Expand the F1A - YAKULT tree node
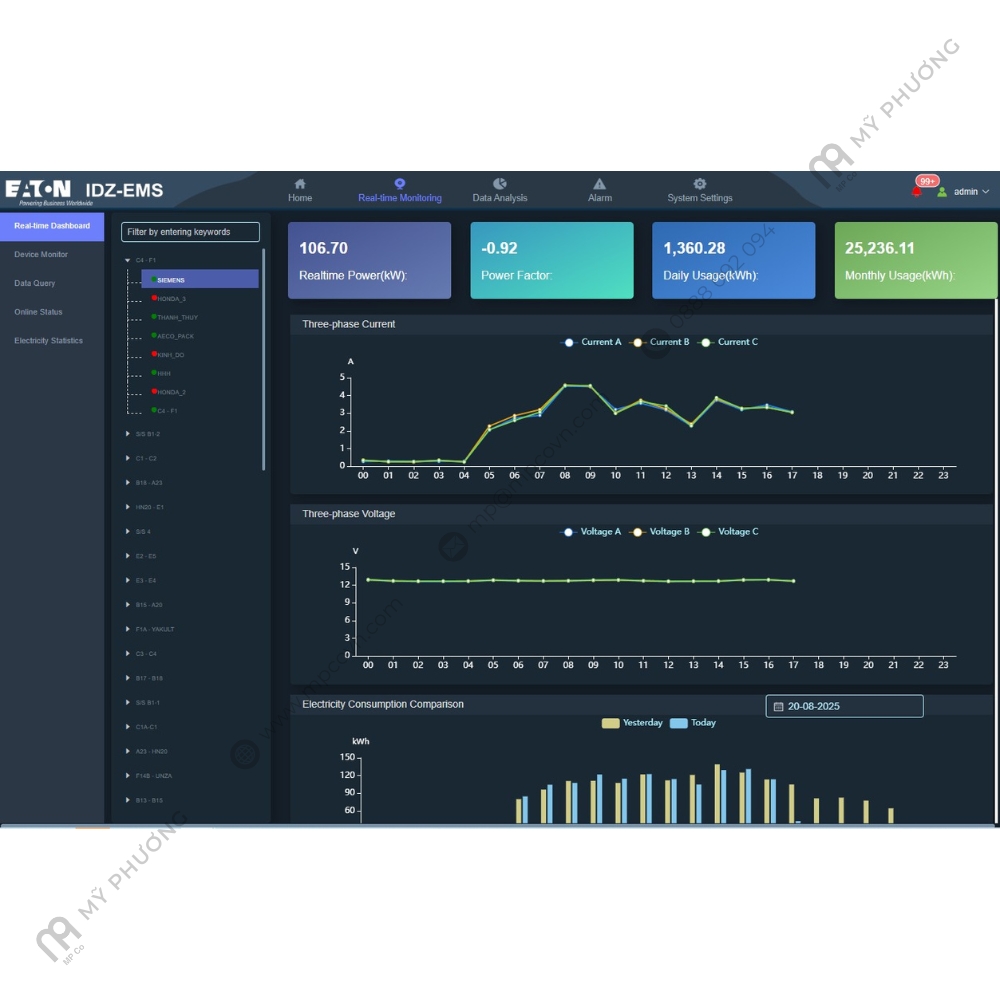 (x=128, y=629)
